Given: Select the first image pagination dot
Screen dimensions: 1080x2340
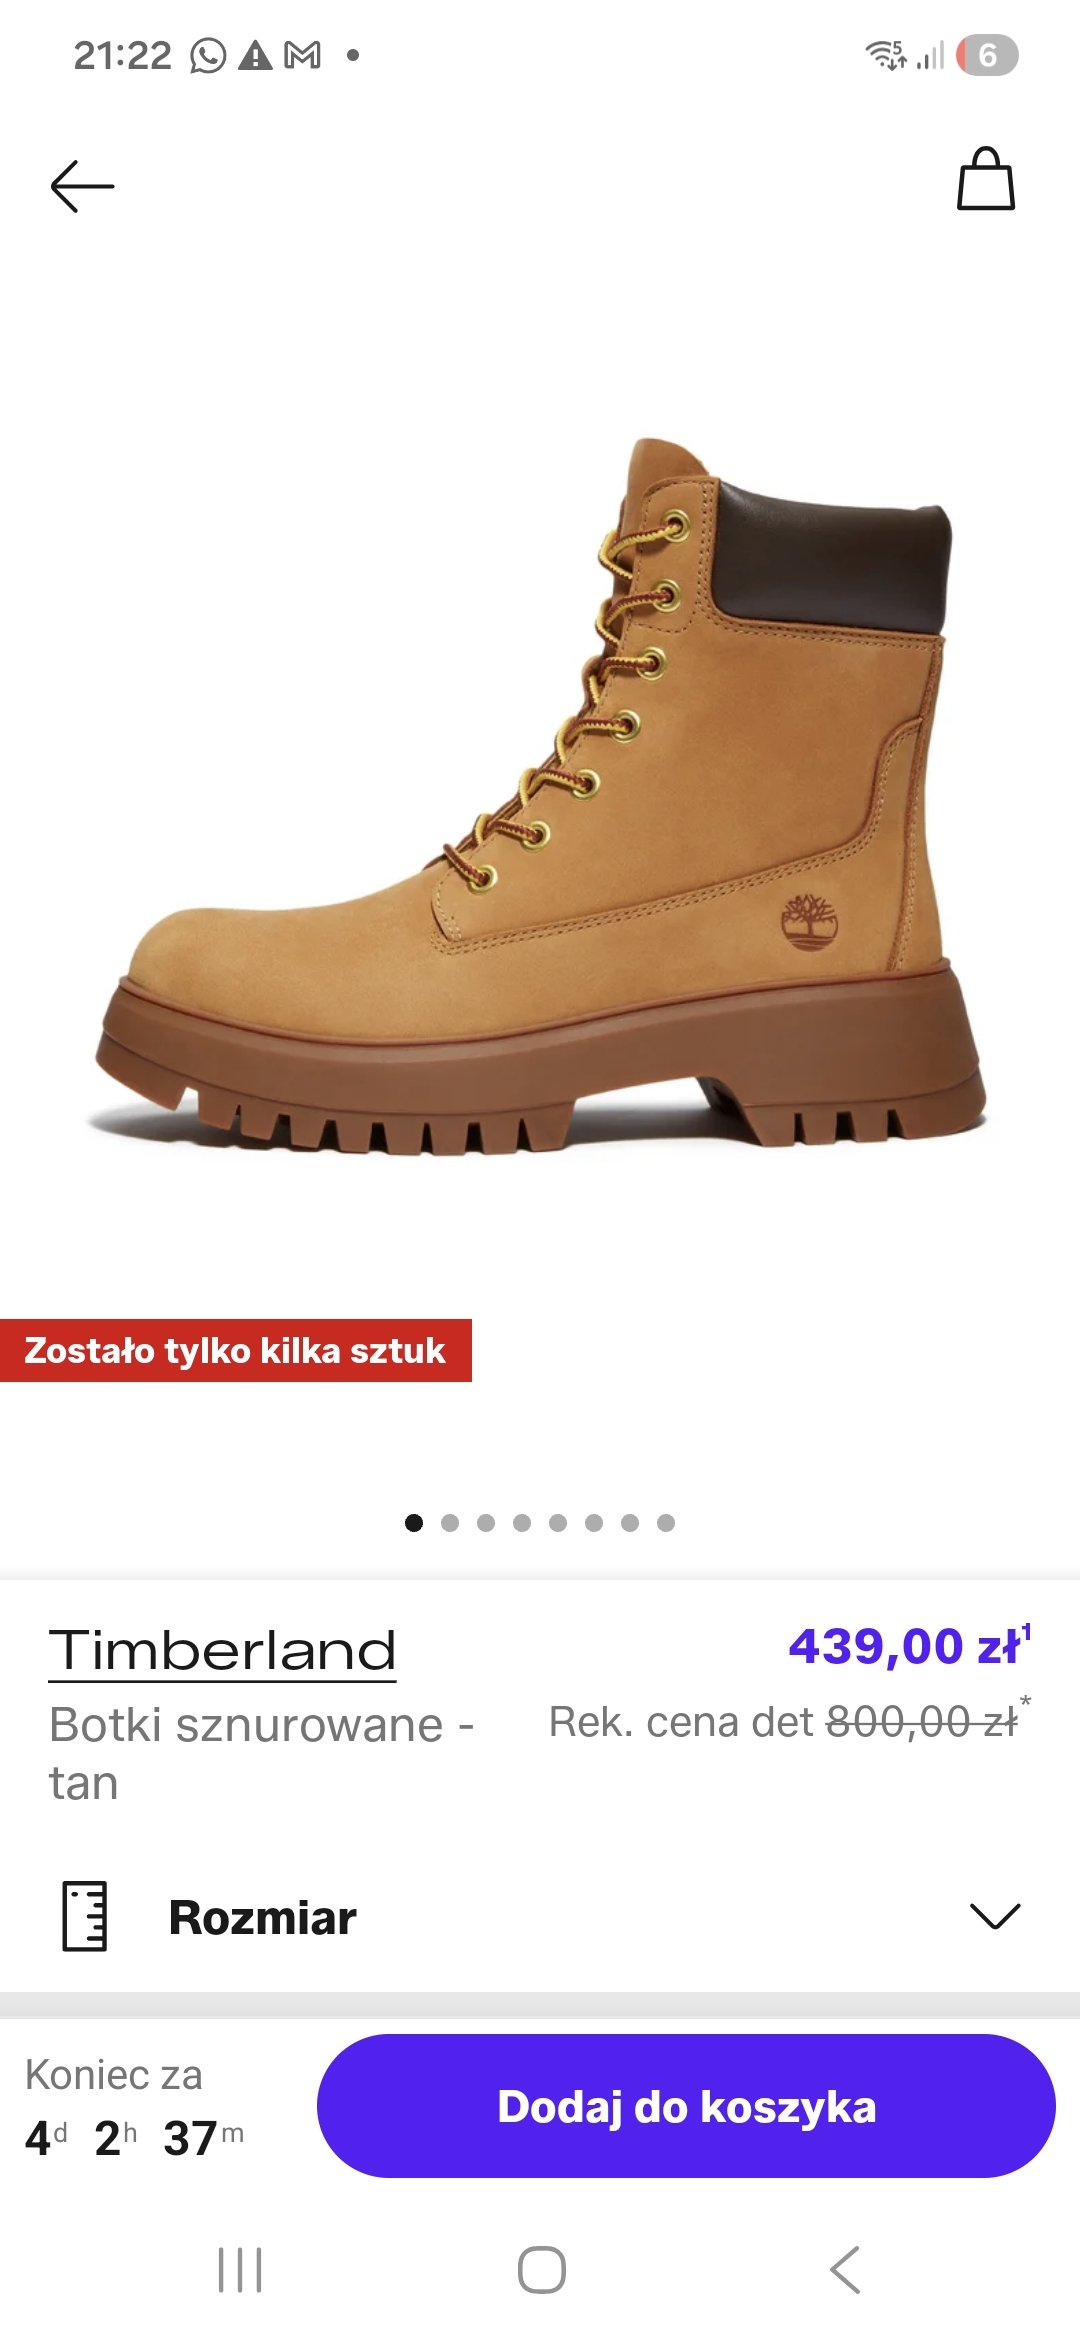Looking at the screenshot, I should (414, 1523).
